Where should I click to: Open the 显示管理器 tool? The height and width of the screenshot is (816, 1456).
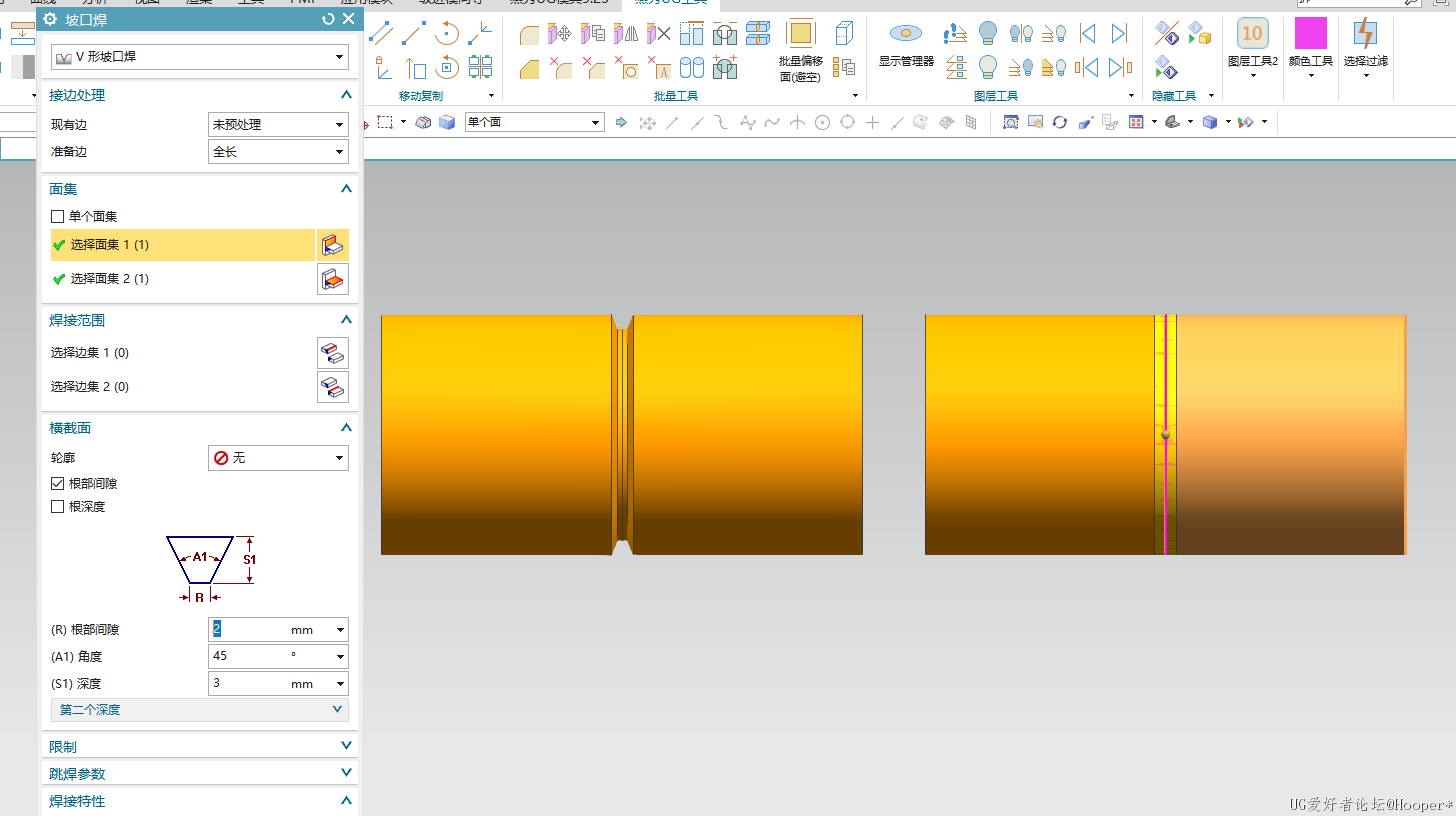pos(906,45)
